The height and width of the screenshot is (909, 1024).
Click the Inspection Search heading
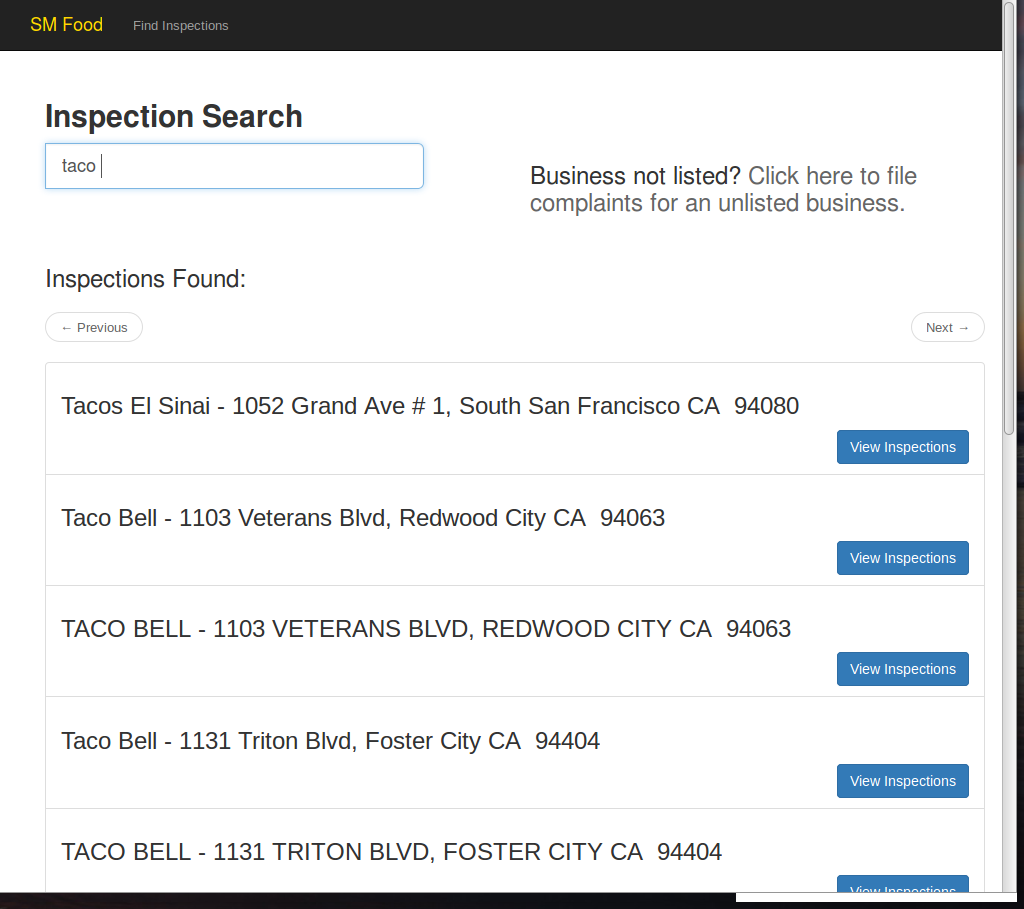(174, 116)
